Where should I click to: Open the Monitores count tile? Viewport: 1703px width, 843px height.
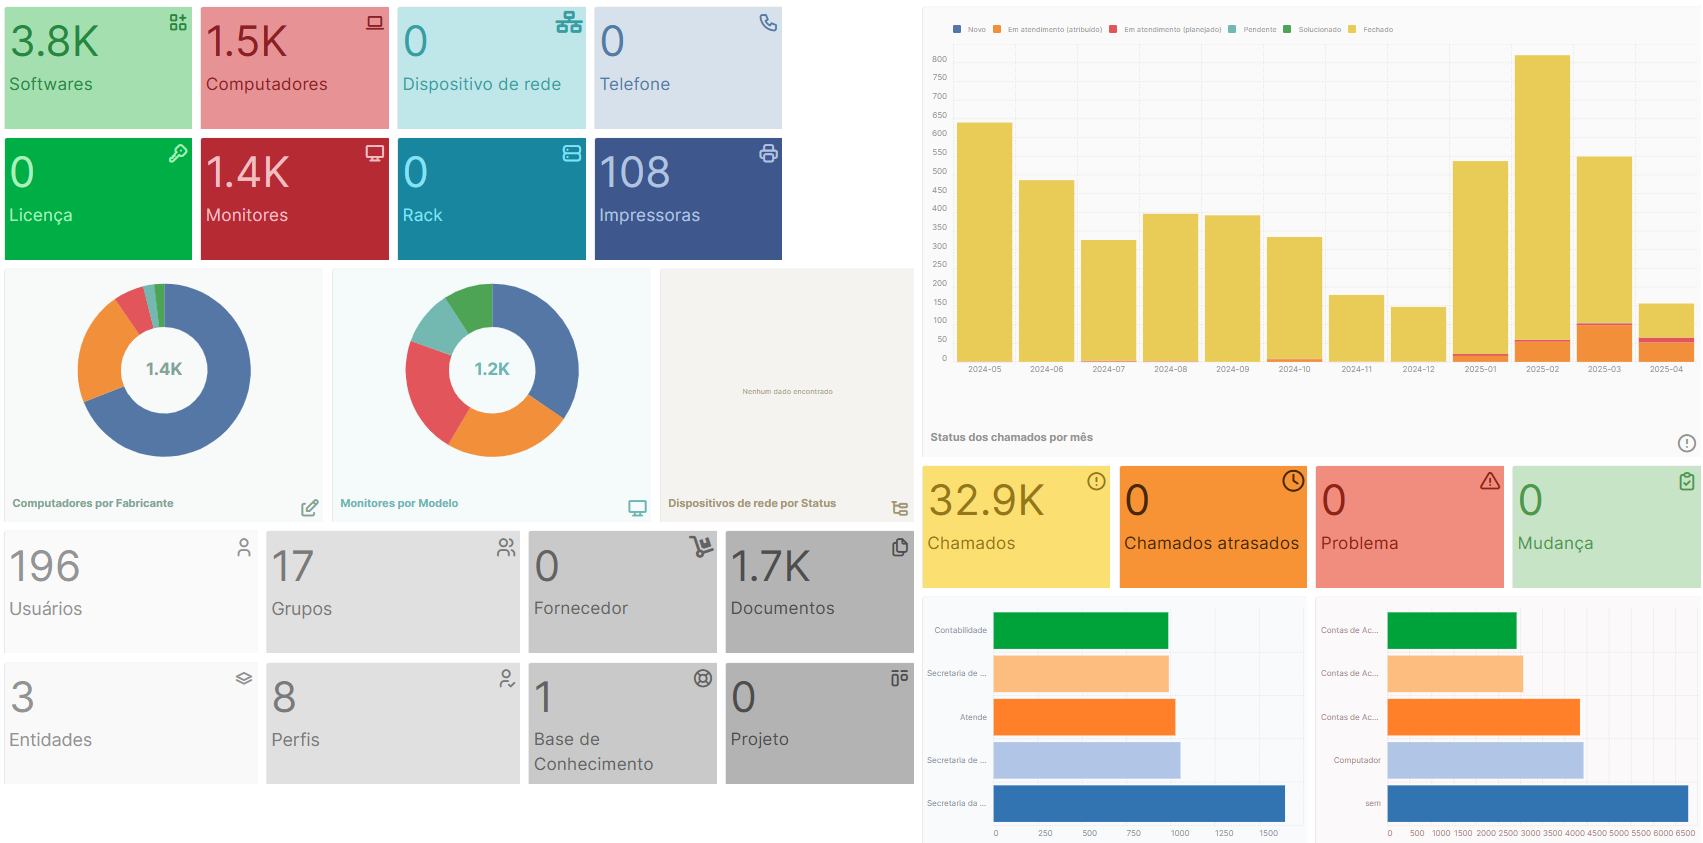click(x=294, y=199)
